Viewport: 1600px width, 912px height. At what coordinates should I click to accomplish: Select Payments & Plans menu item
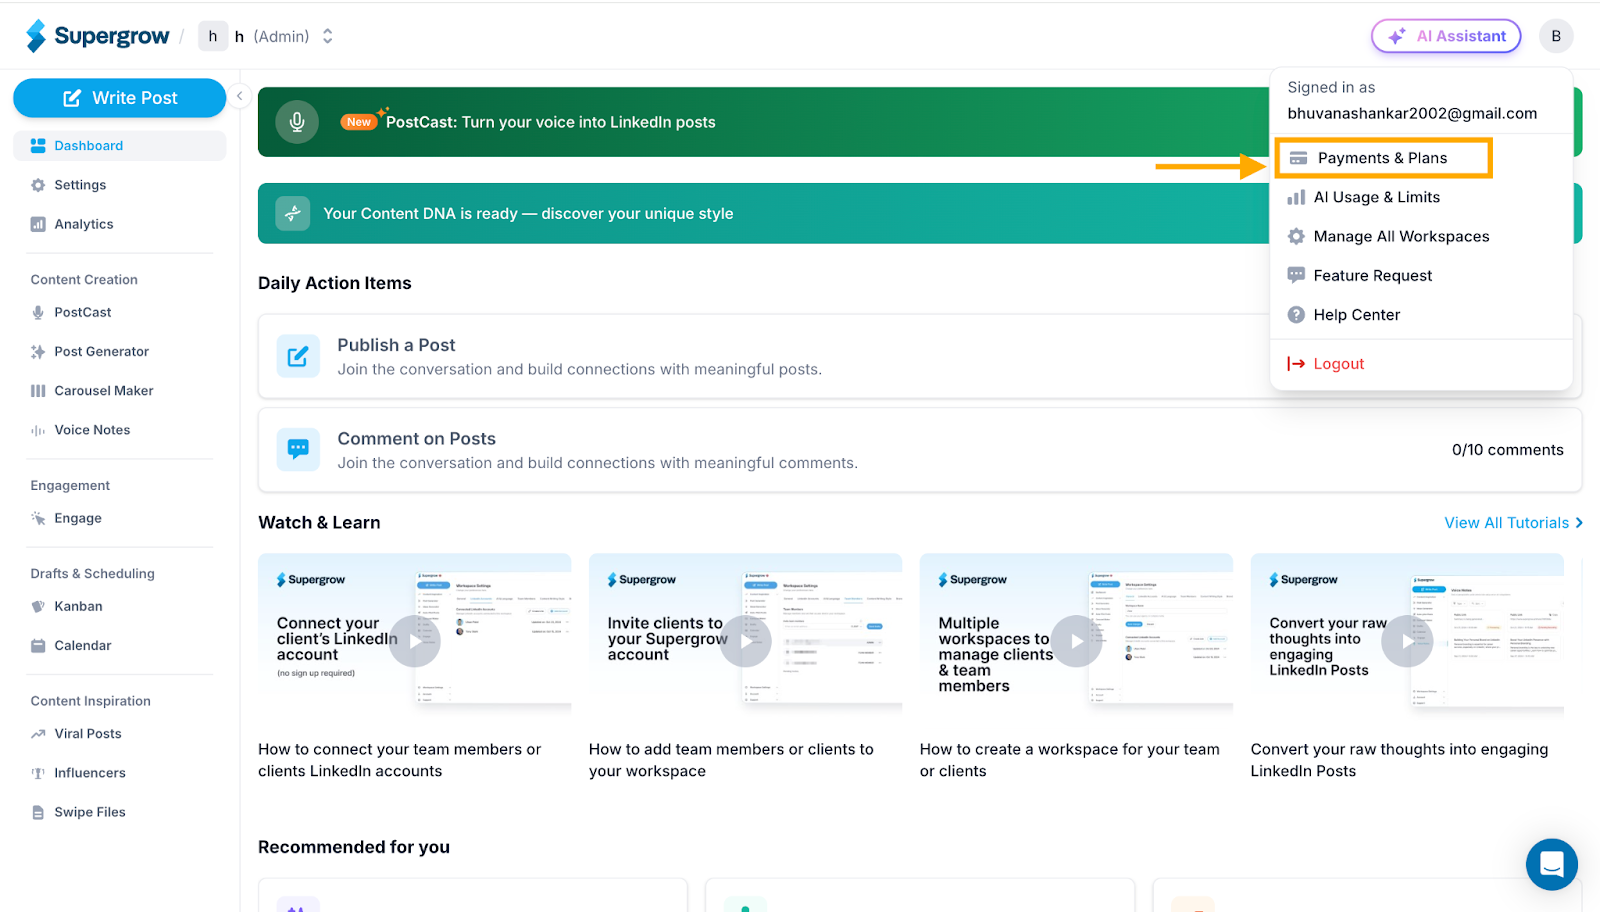(1383, 158)
